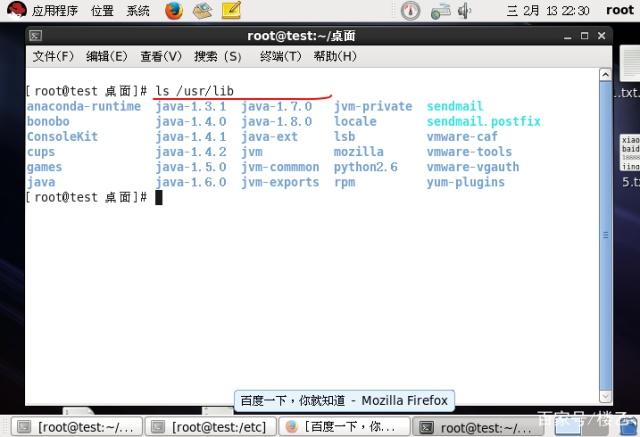The width and height of the screenshot is (640, 437).
Task: Click the terminal scrollbar up arrow
Action: point(605,75)
